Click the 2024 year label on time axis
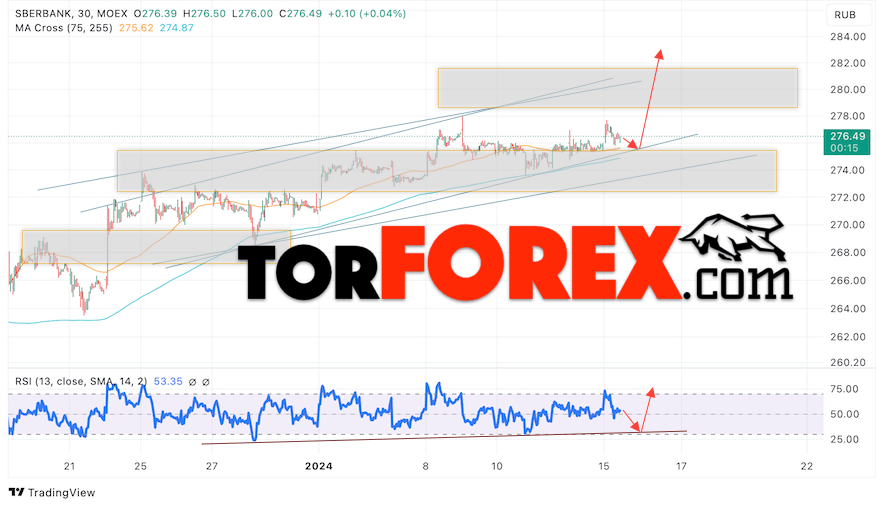 click(319, 466)
